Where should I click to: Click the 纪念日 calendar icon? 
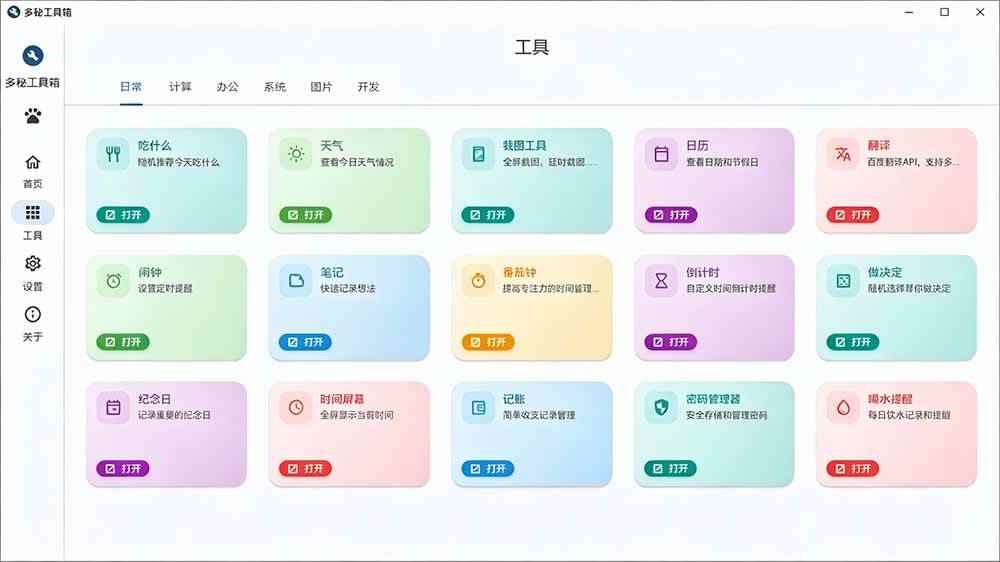(114, 408)
